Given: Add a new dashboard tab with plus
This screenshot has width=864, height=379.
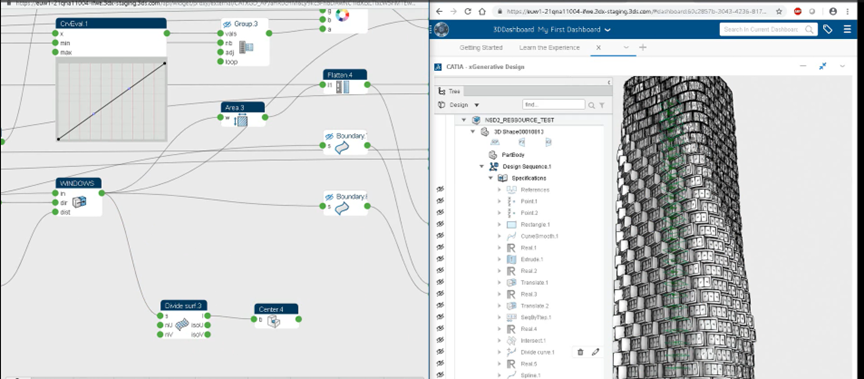Looking at the screenshot, I should (642, 47).
